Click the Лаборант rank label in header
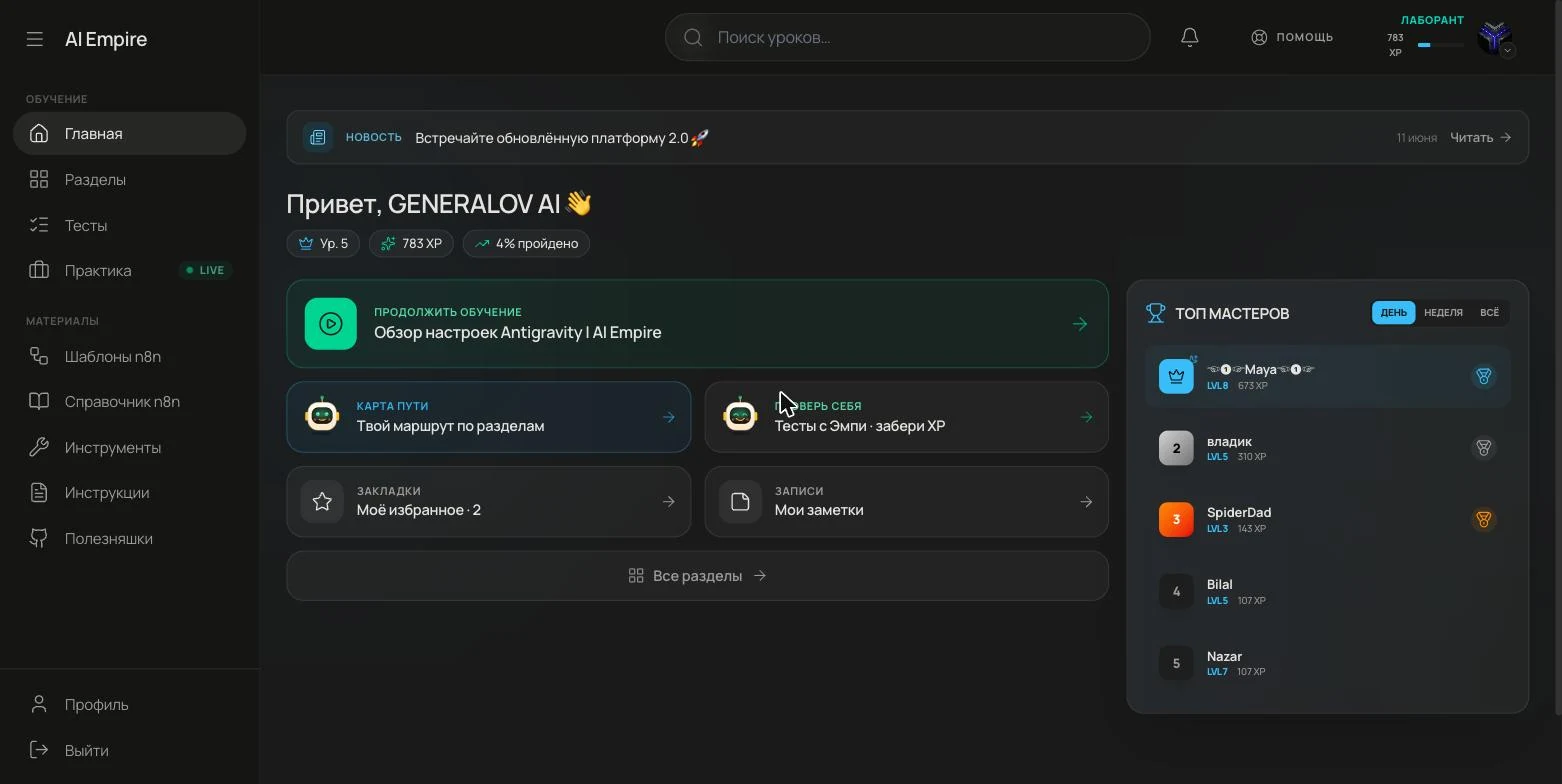The image size is (1562, 784). pyautogui.click(x=1432, y=20)
